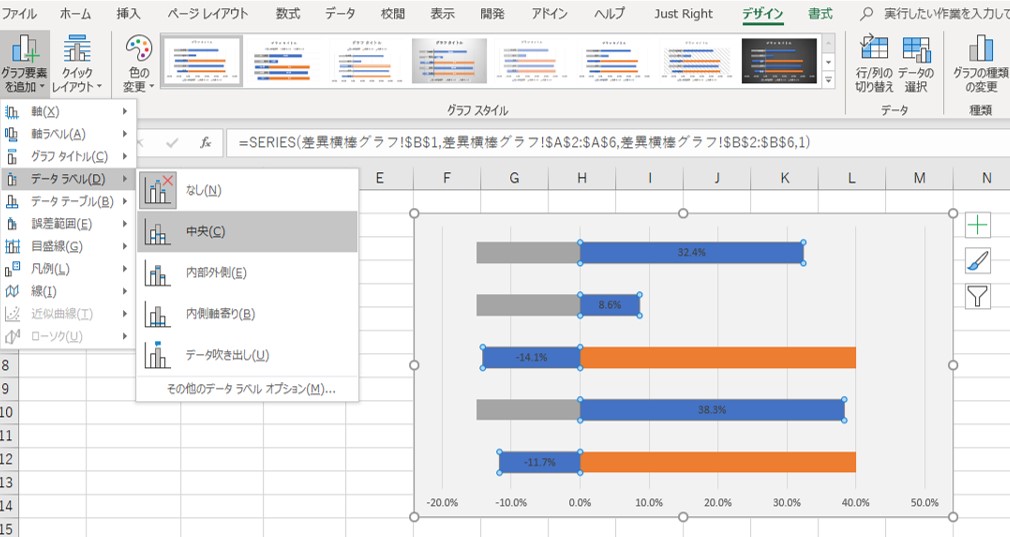This screenshot has height=537, width=1010.
Task: Click the top gray bar segment
Action: [x=528, y=252]
